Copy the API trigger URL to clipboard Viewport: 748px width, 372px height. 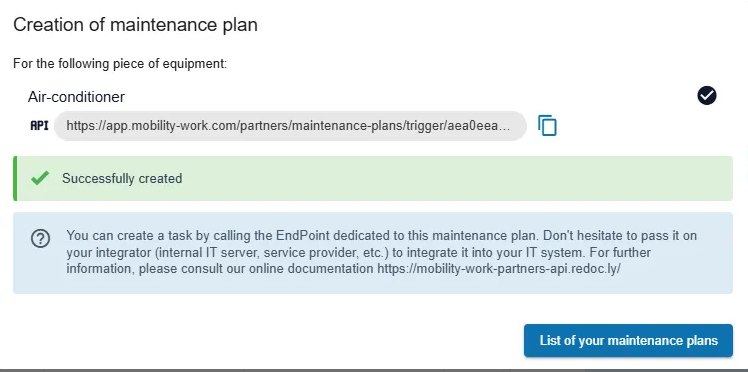point(547,125)
